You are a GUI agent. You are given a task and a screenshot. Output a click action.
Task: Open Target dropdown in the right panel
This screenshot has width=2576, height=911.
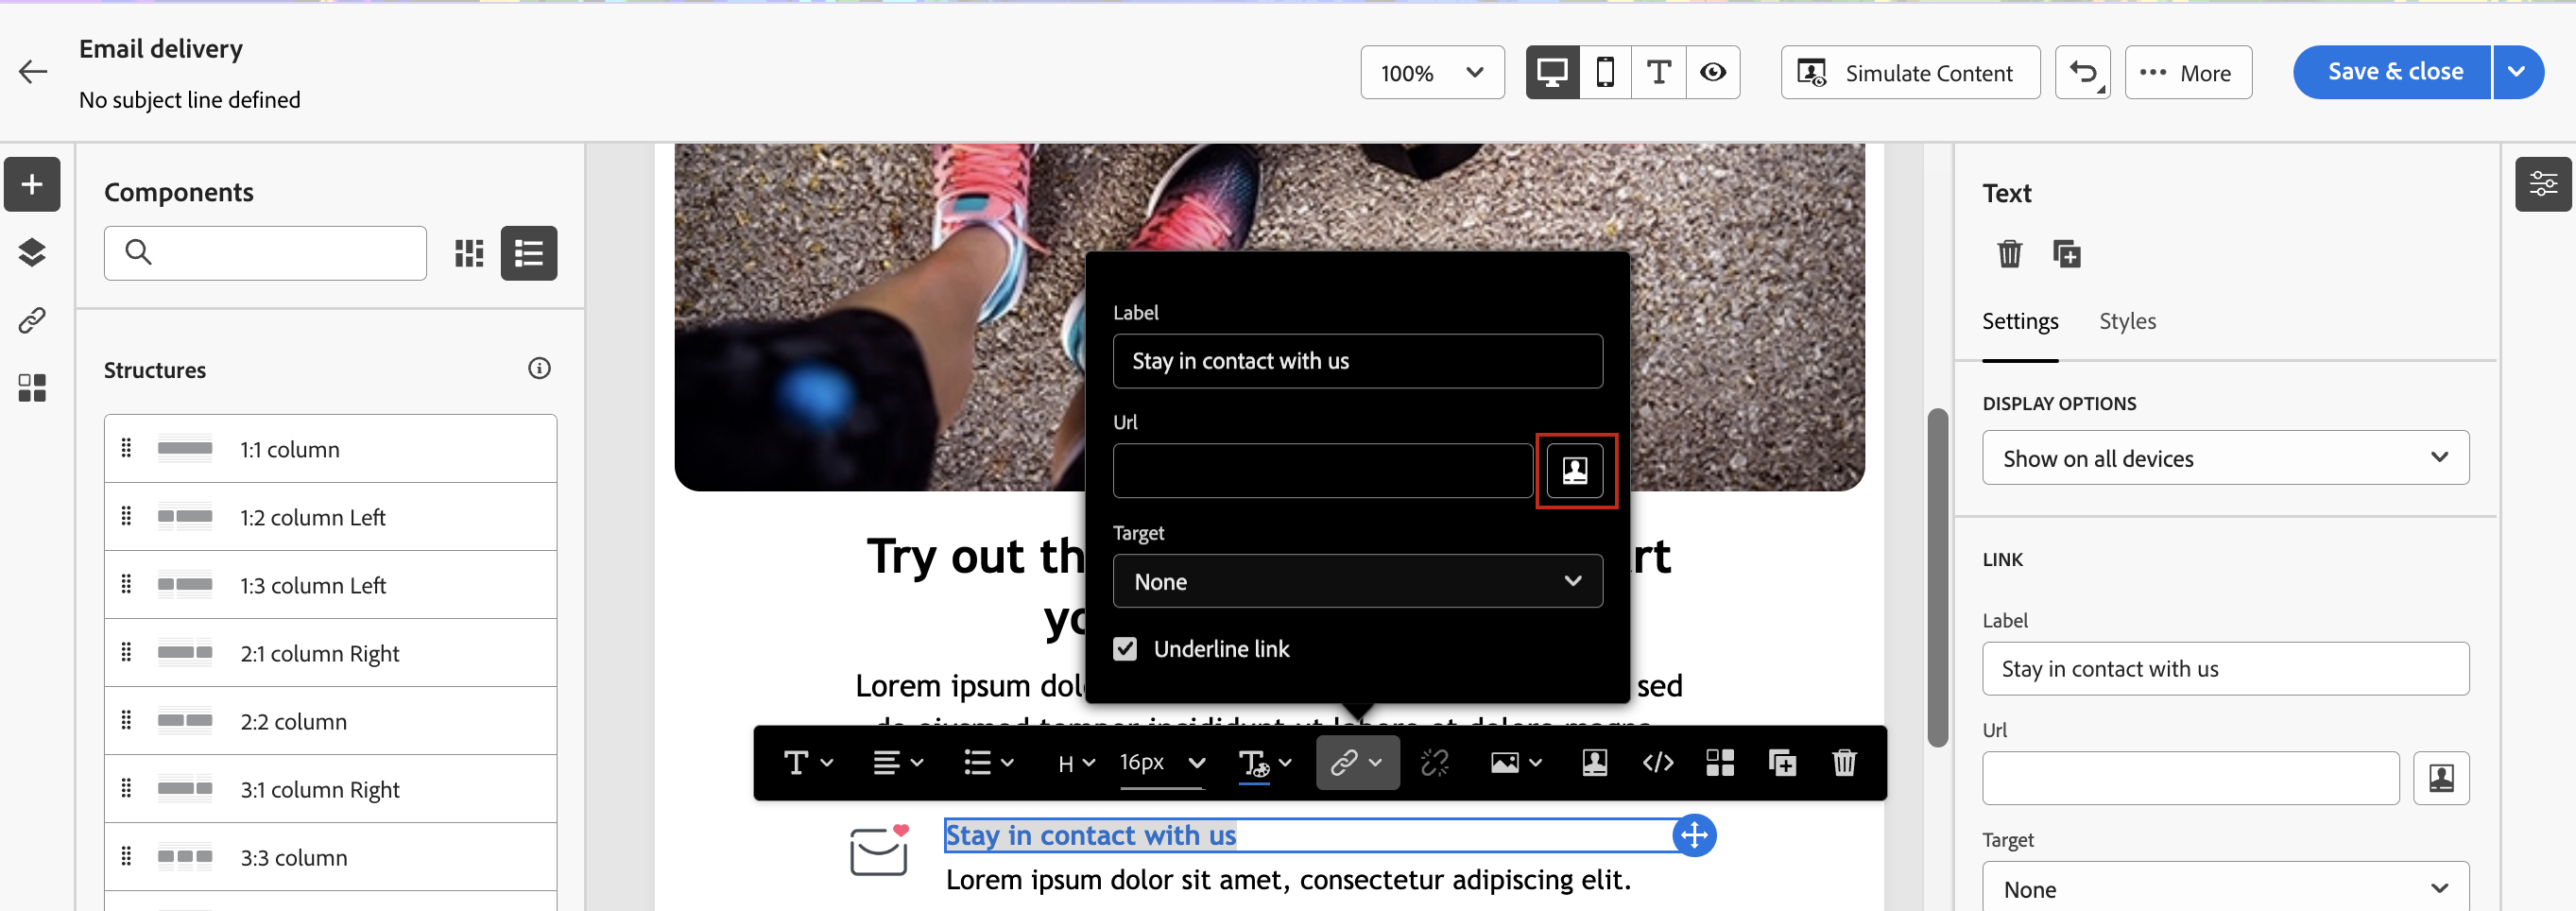pos(2225,888)
